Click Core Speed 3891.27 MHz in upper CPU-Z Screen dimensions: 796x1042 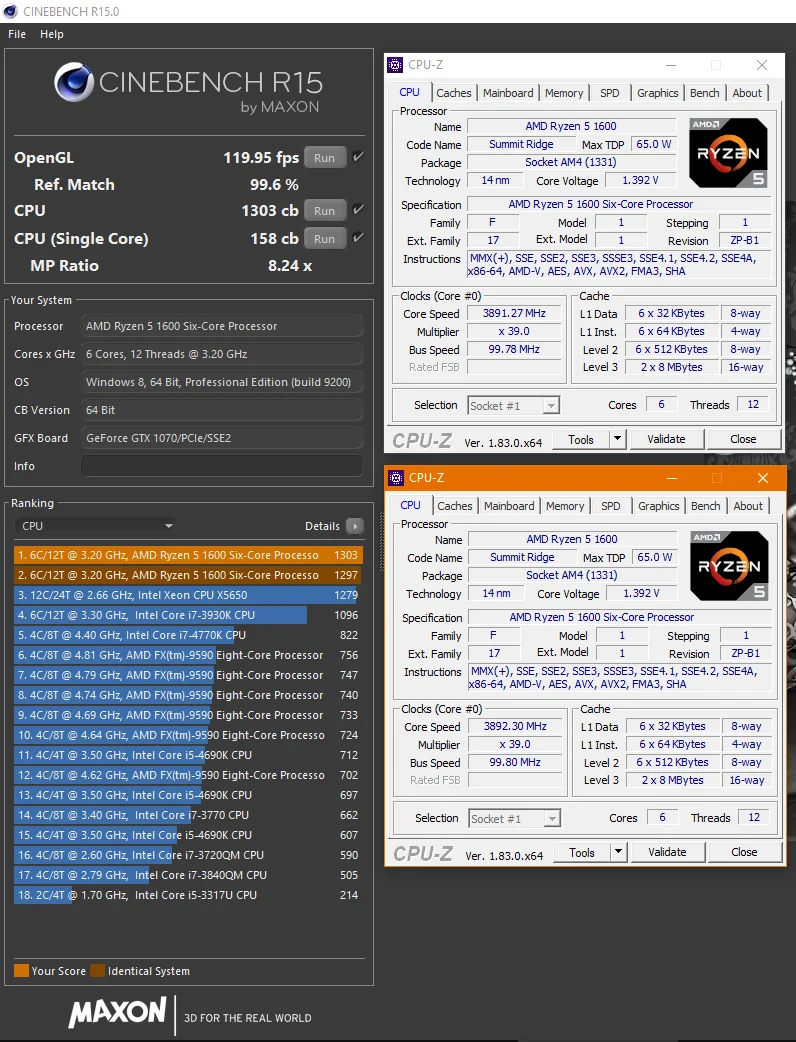tap(514, 313)
